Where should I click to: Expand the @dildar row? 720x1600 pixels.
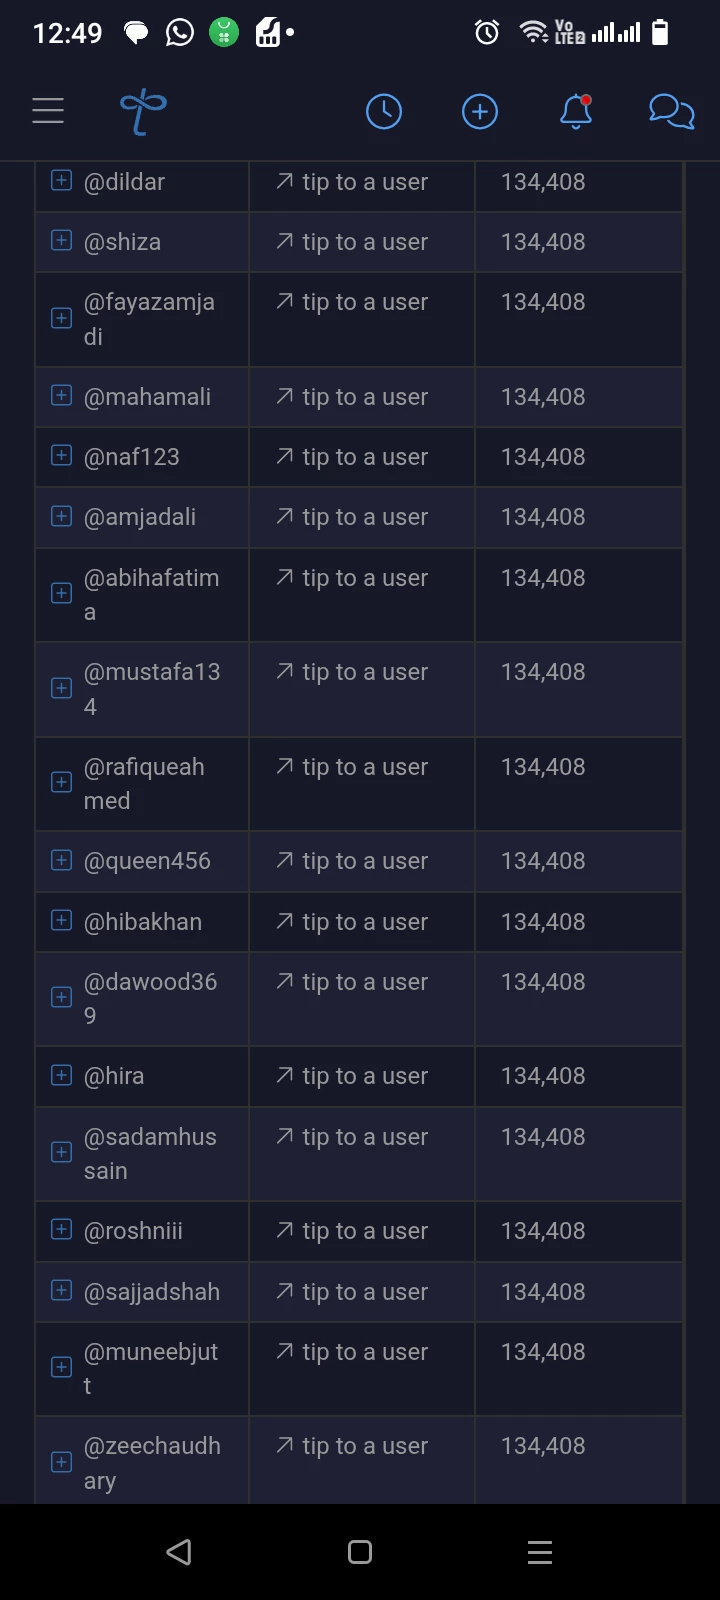(x=61, y=181)
